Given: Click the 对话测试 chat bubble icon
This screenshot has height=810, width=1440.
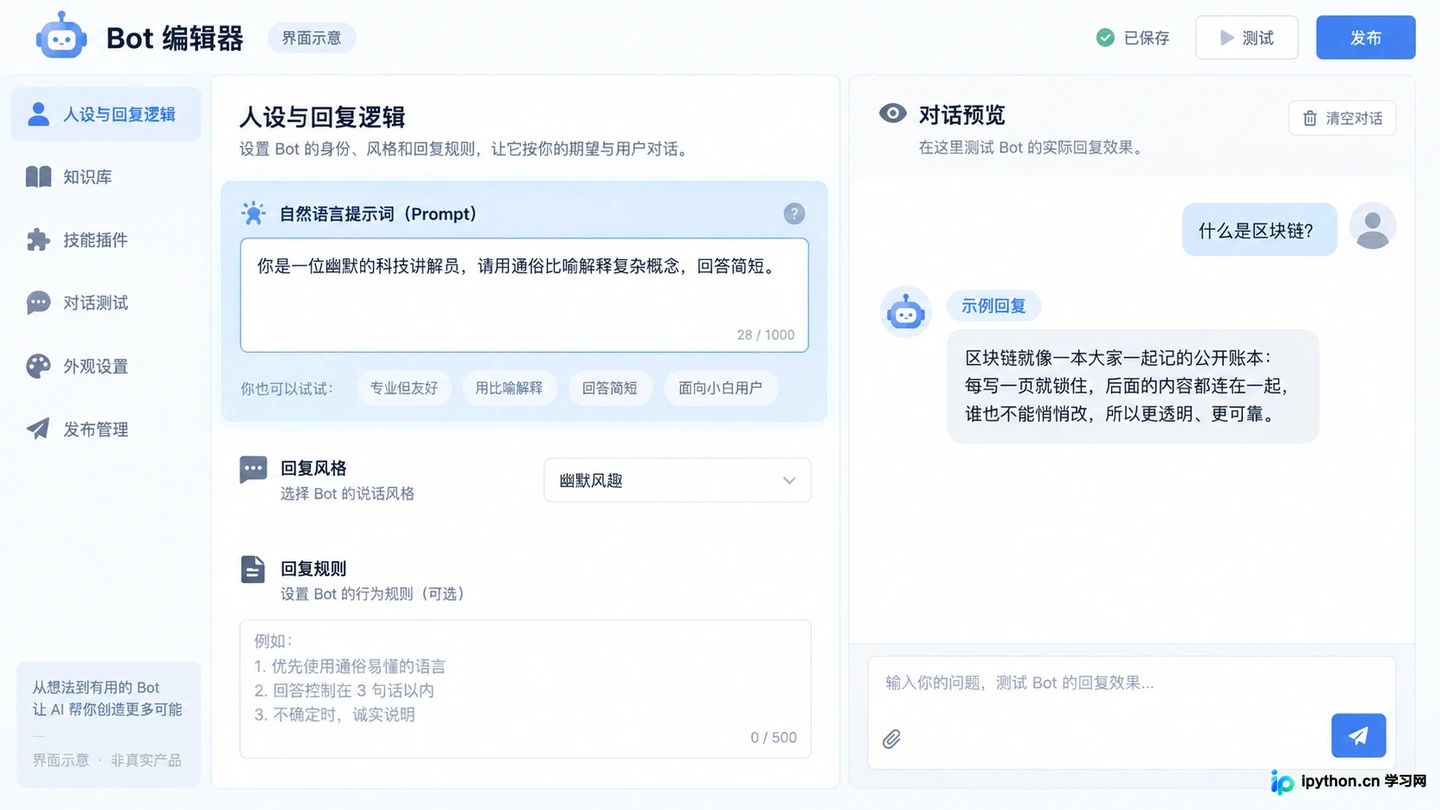Looking at the screenshot, I should point(38,303).
